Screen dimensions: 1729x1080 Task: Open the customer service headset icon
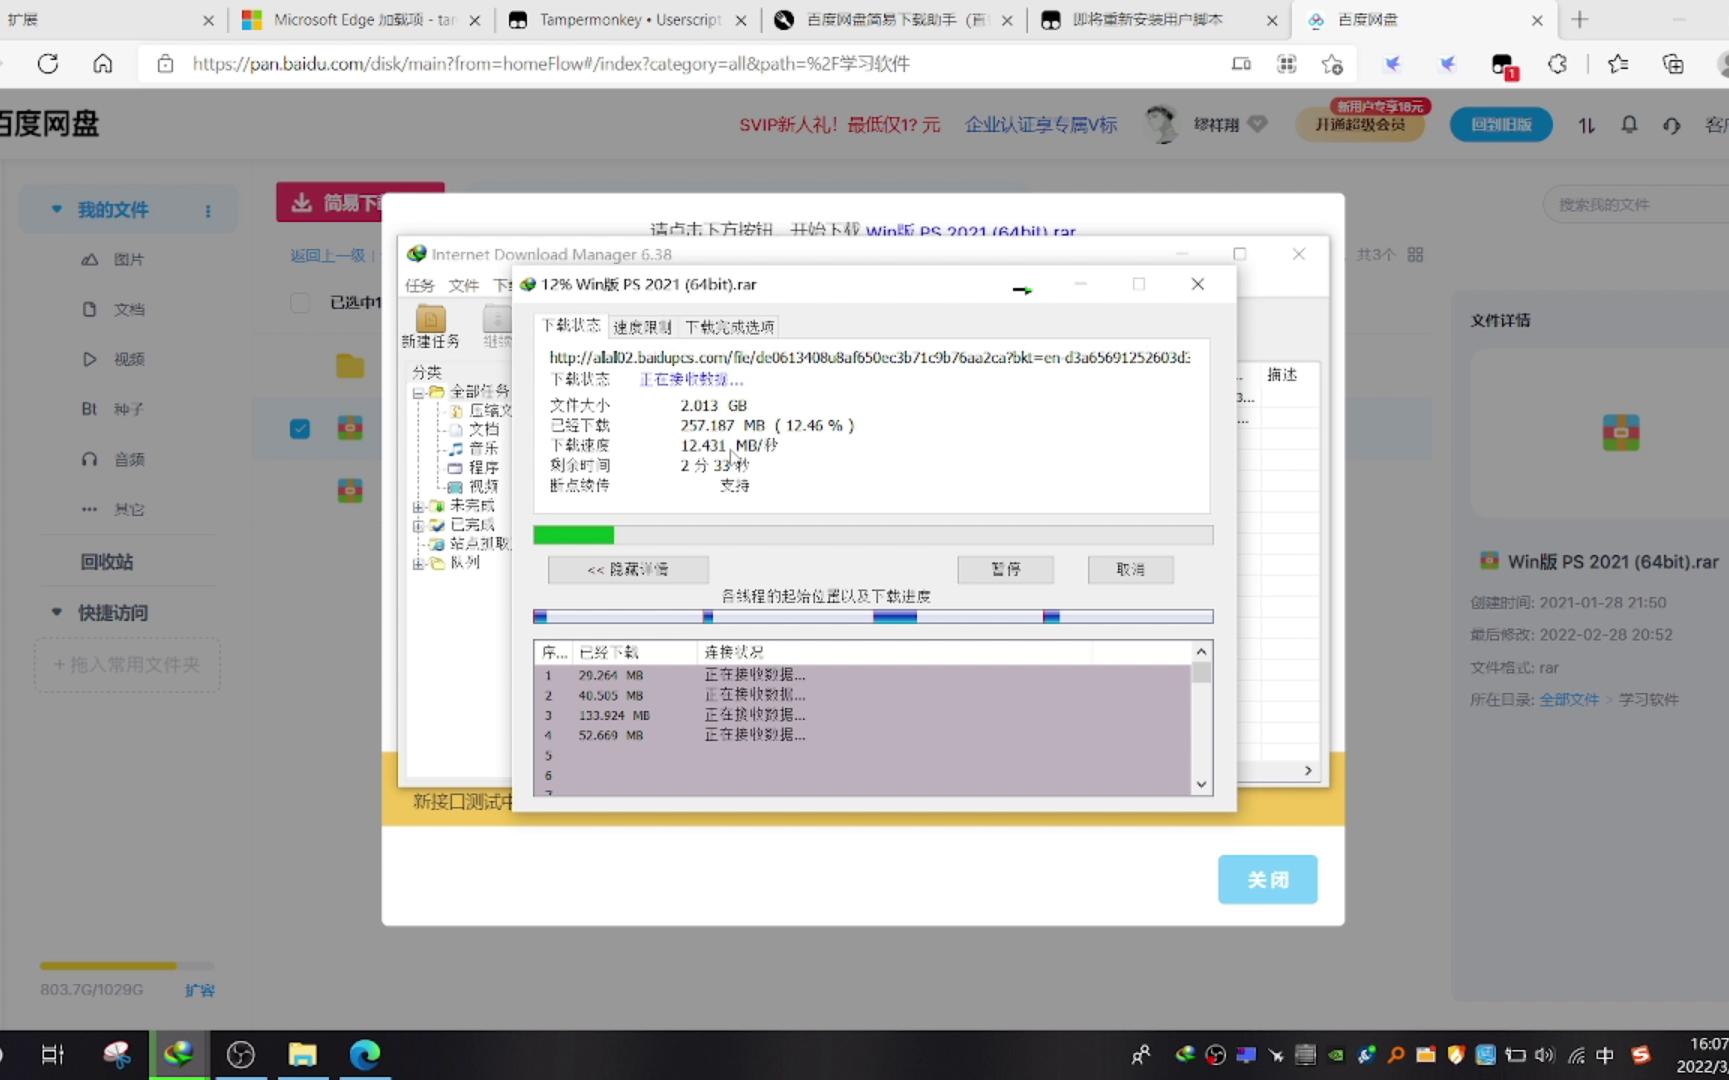click(1671, 125)
